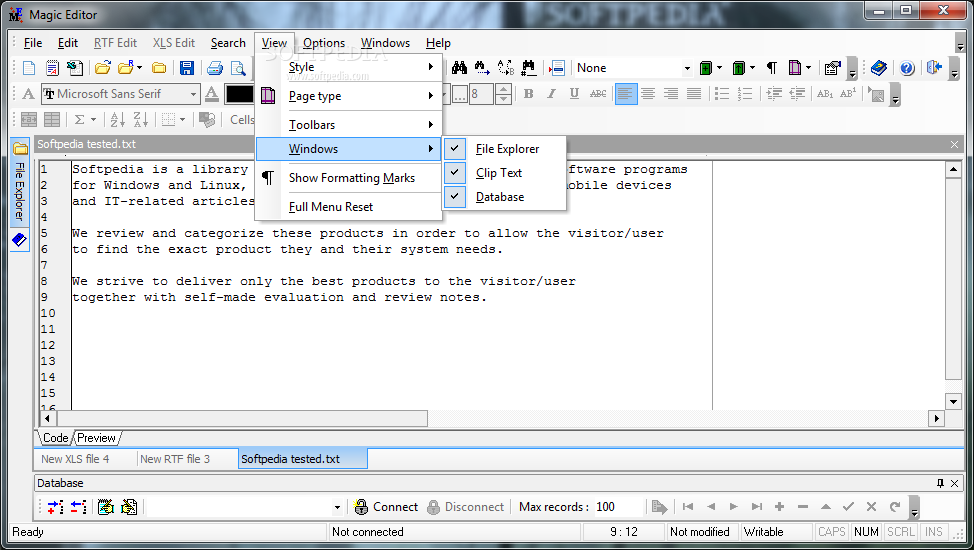Toggle Underline formatting button

574,94
